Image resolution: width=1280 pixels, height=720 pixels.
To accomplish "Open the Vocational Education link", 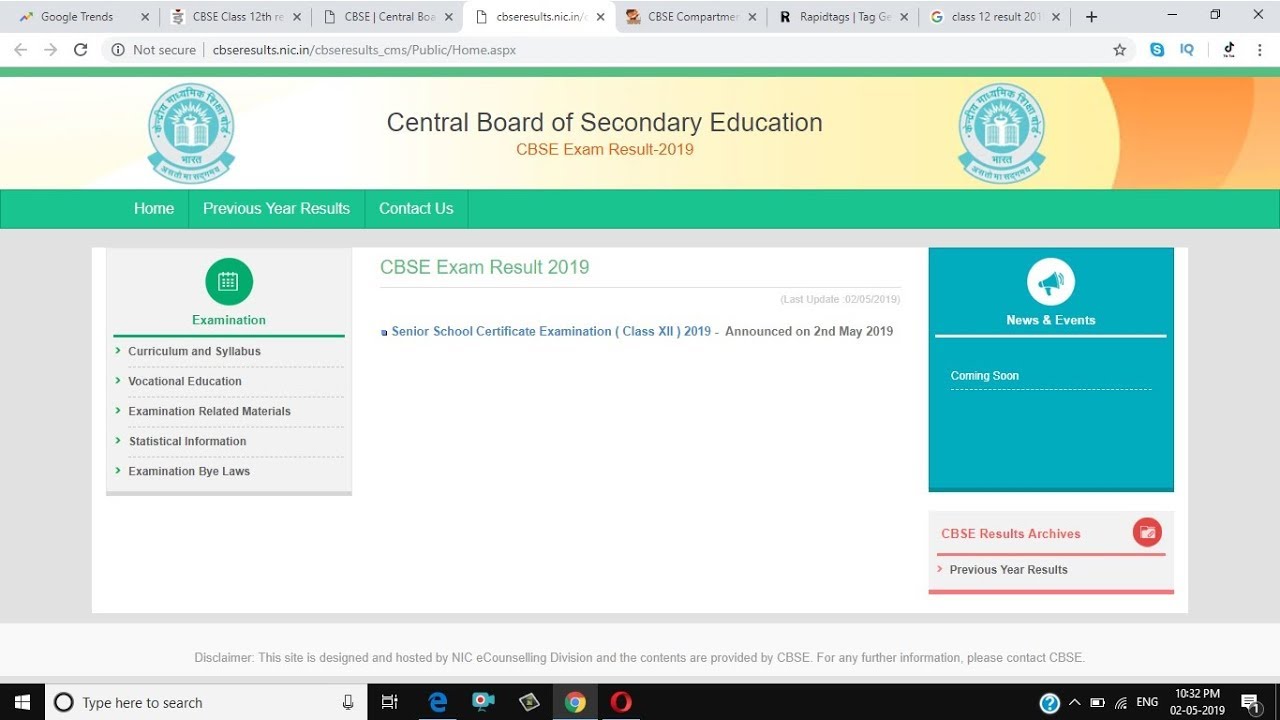I will click(x=185, y=381).
